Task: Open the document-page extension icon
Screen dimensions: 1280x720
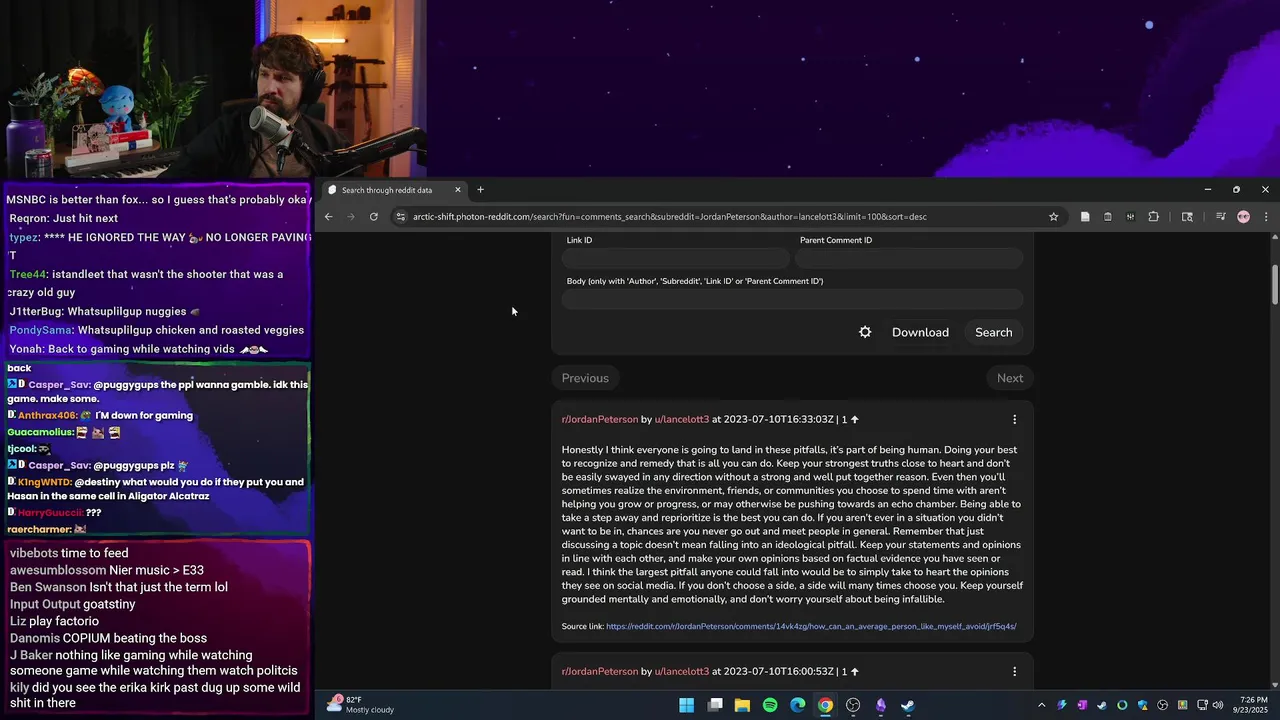Action: point(1085,217)
